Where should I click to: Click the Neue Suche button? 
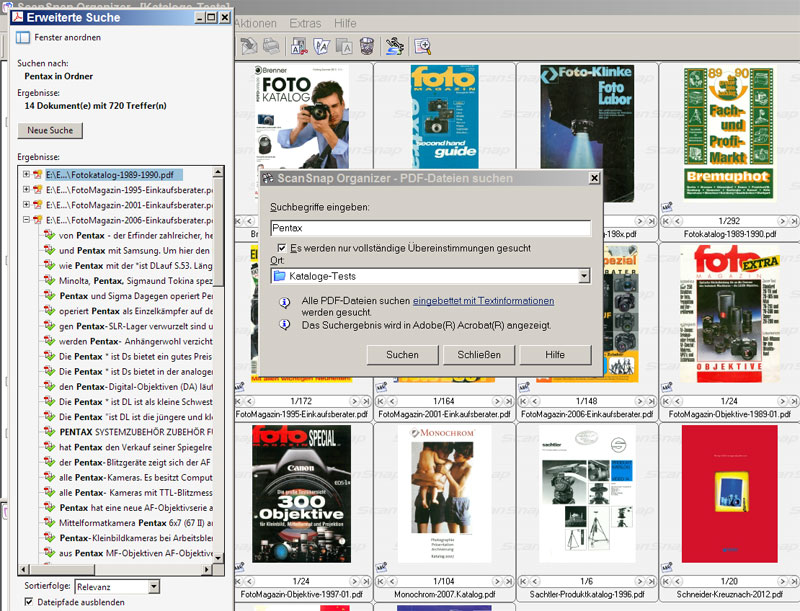coord(51,131)
